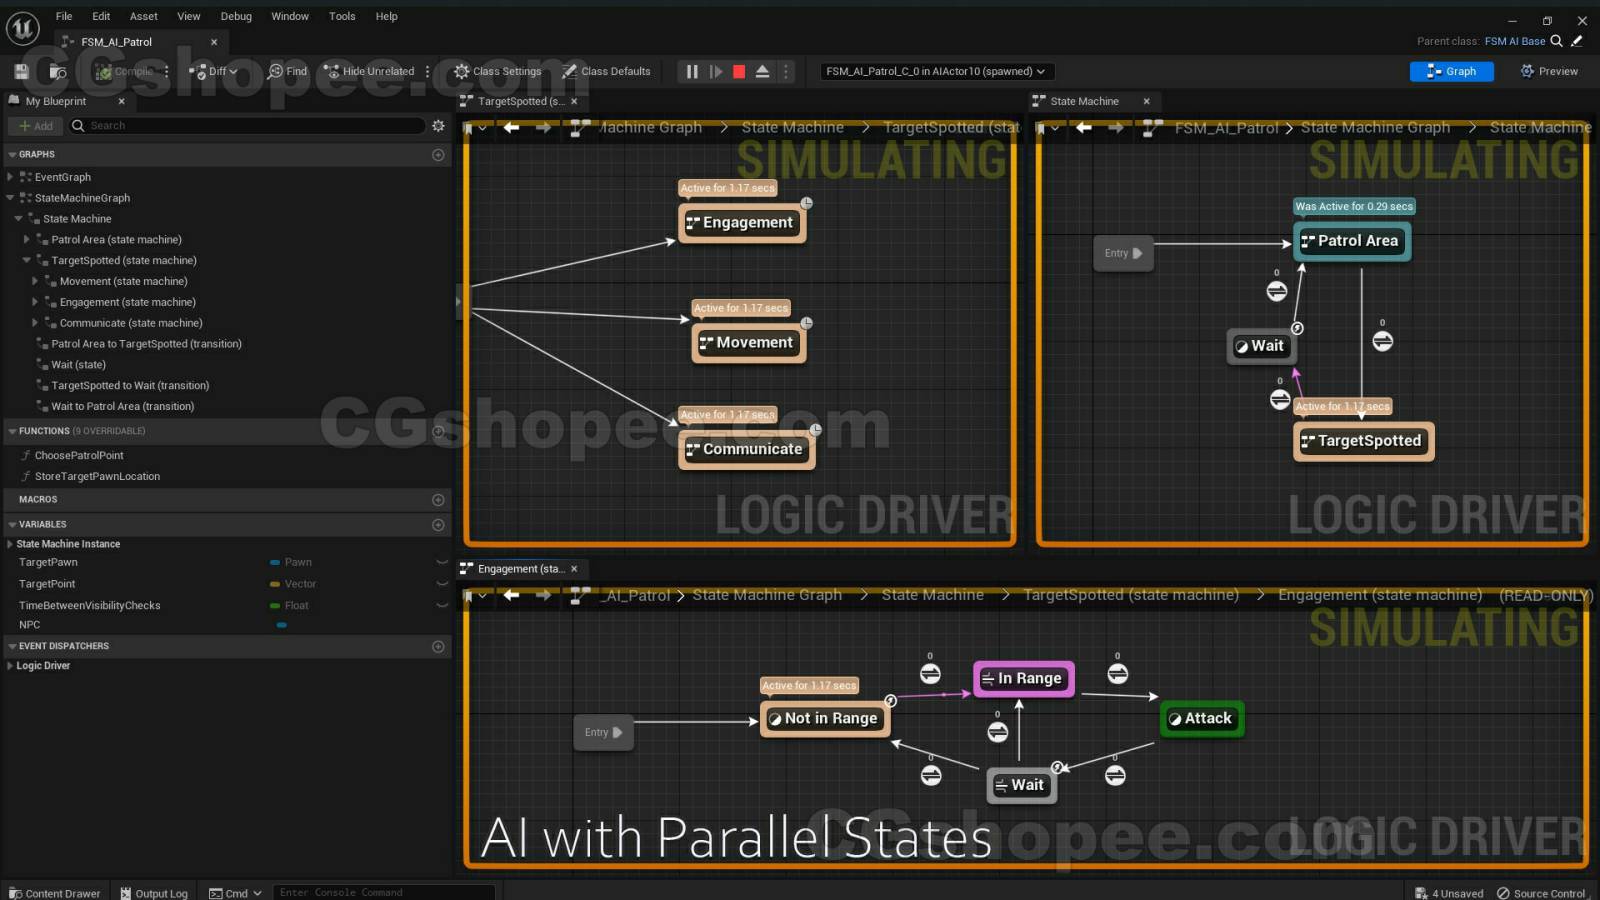Click the Find toolbar button
The width and height of the screenshot is (1600, 900).
[287, 71]
